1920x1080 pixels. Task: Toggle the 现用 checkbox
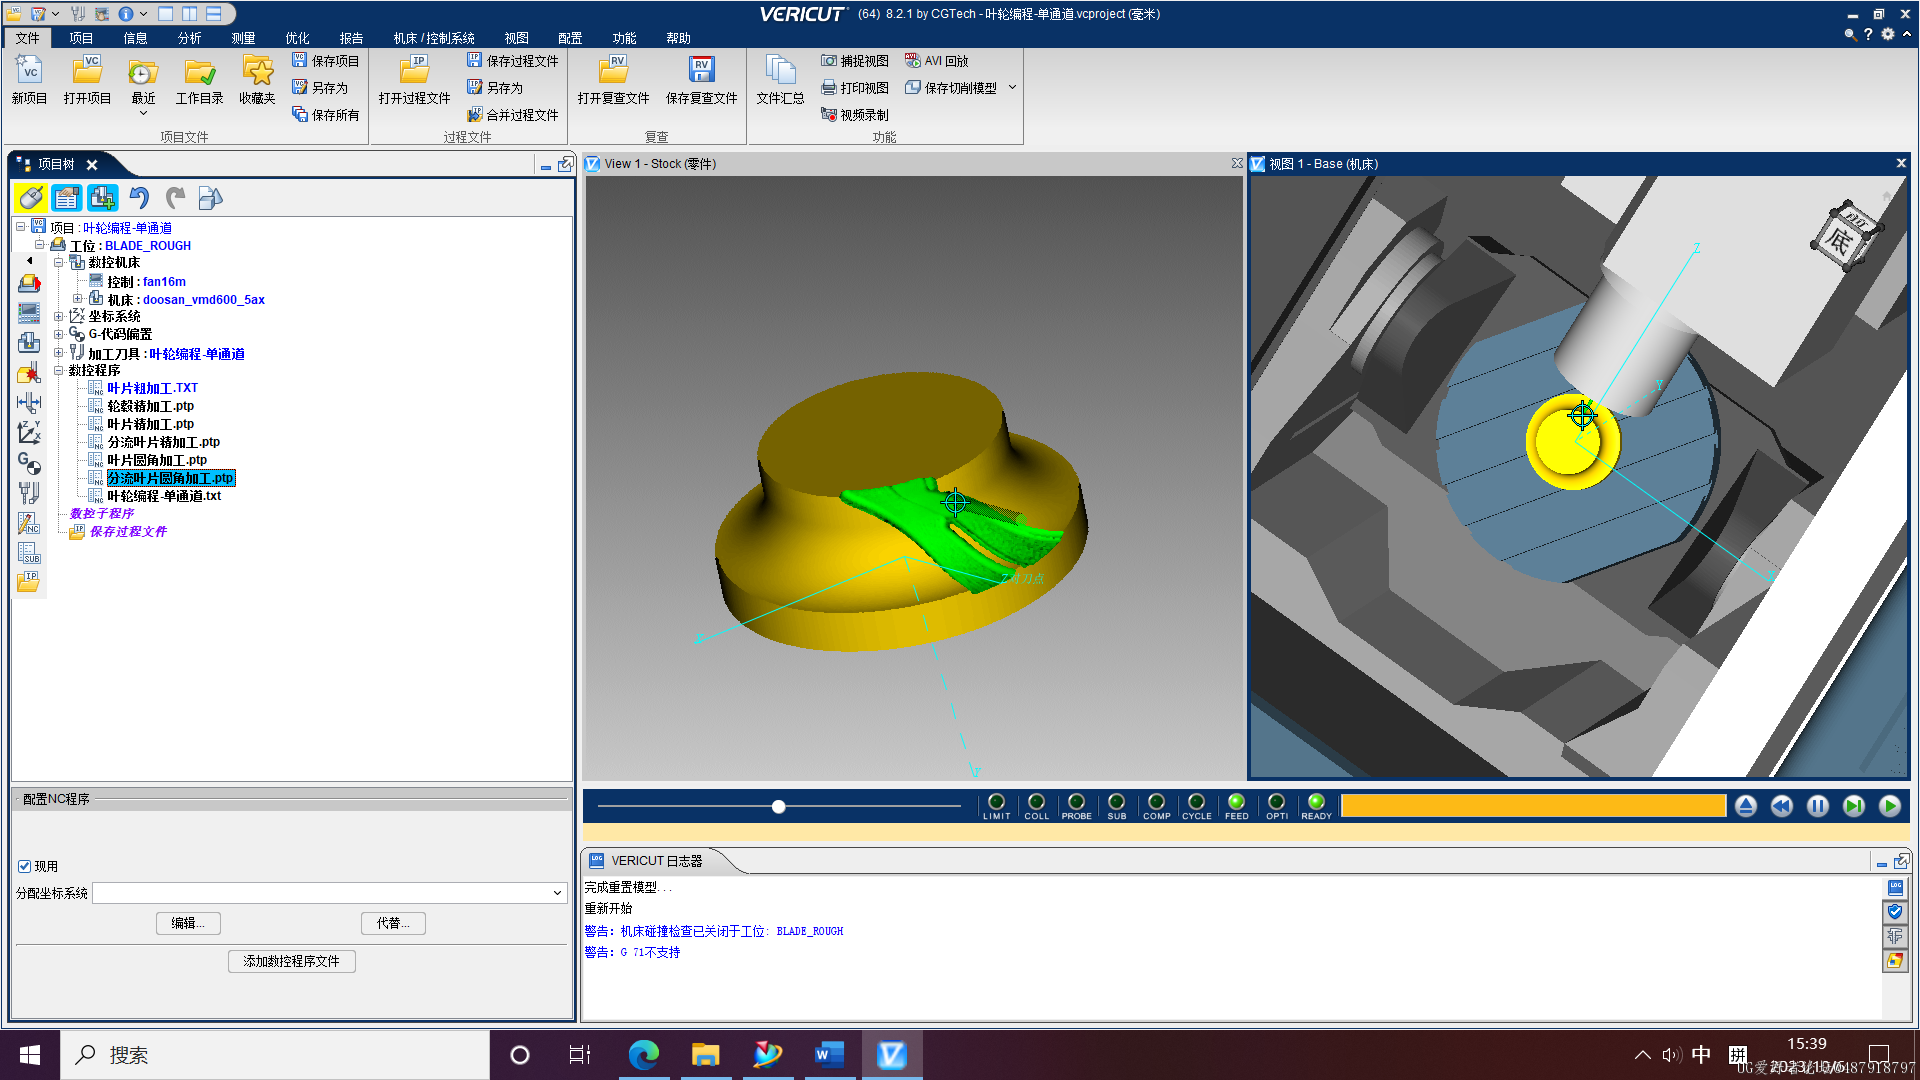(x=24, y=866)
